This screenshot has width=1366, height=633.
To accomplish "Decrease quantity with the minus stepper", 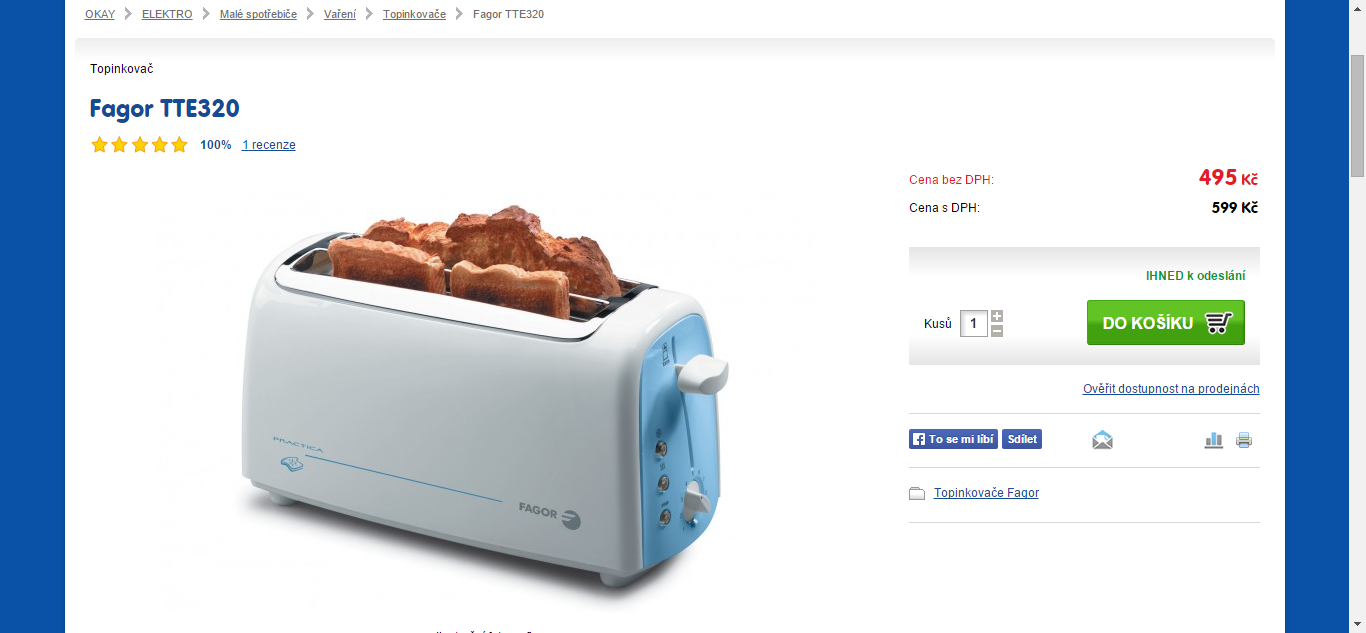I will pos(997,331).
